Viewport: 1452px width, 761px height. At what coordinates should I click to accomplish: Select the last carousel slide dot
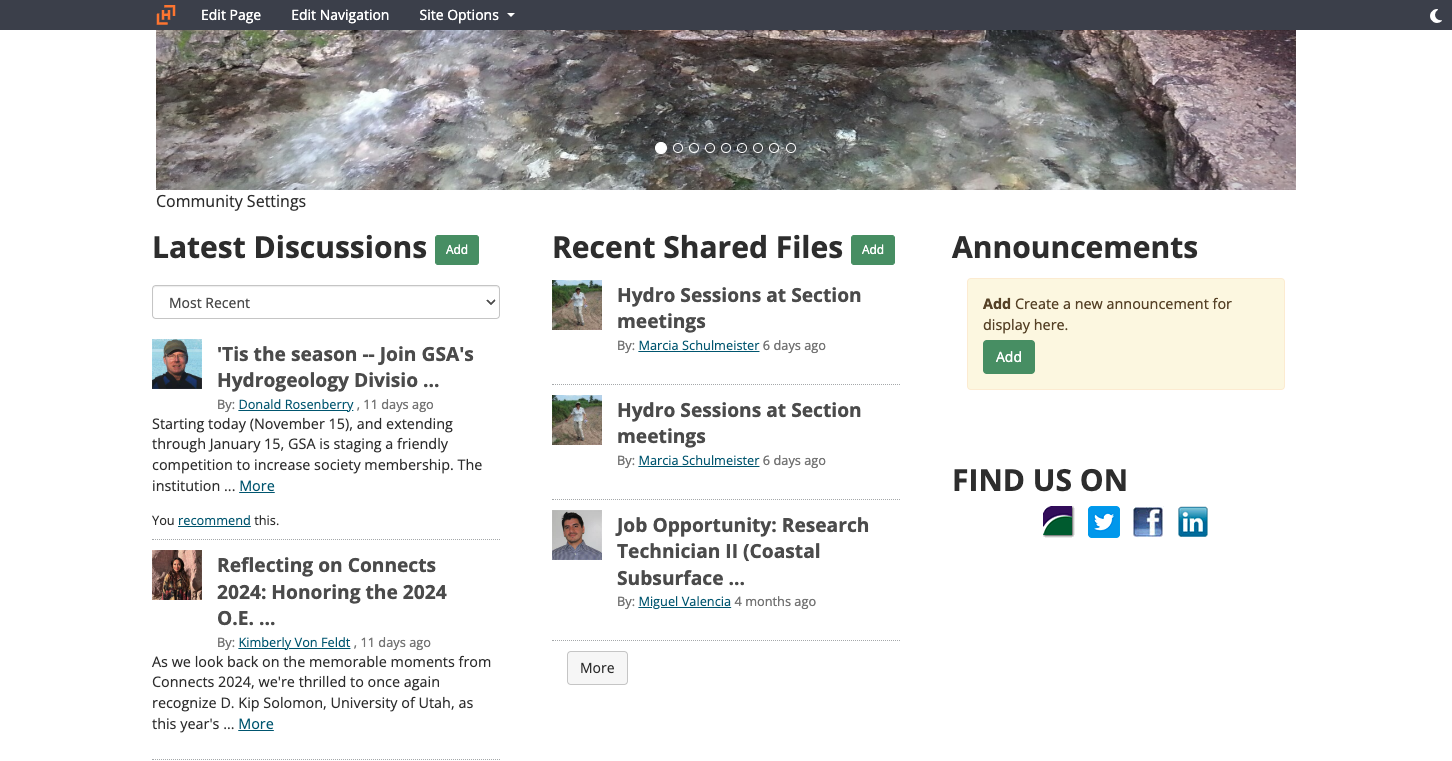click(x=790, y=148)
